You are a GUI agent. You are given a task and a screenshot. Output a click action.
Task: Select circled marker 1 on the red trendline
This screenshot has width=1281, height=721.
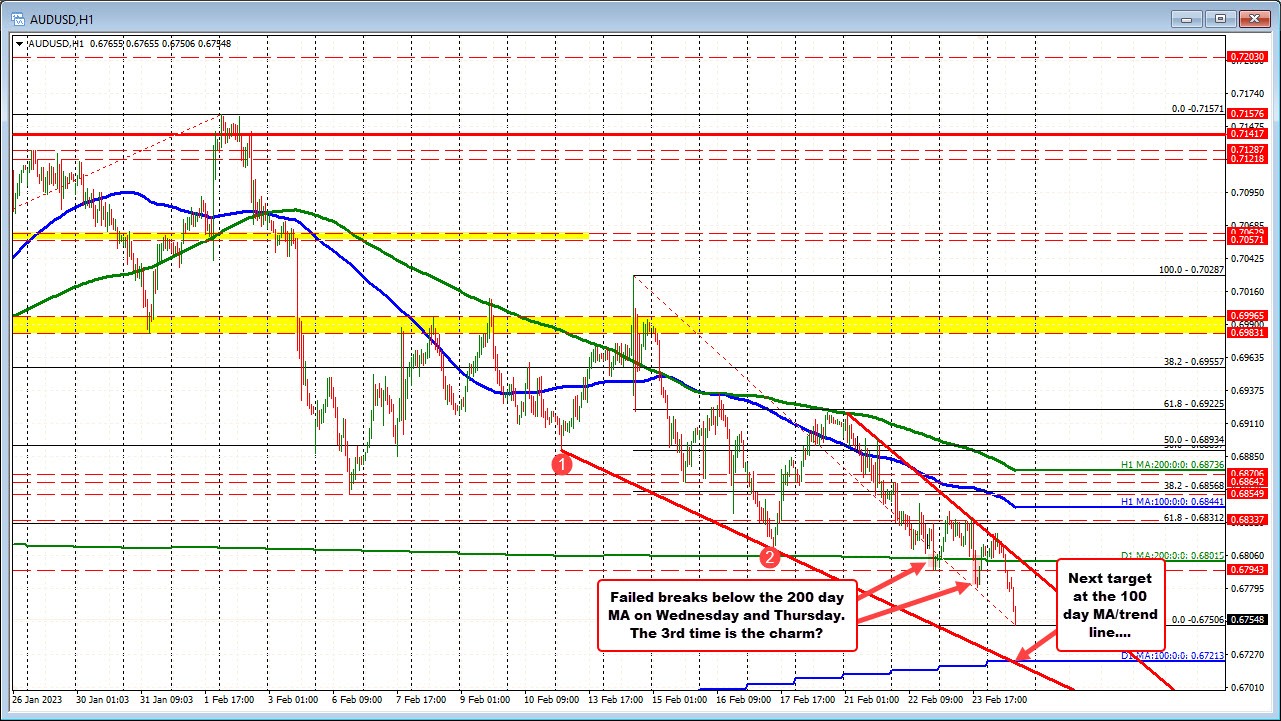(561, 463)
